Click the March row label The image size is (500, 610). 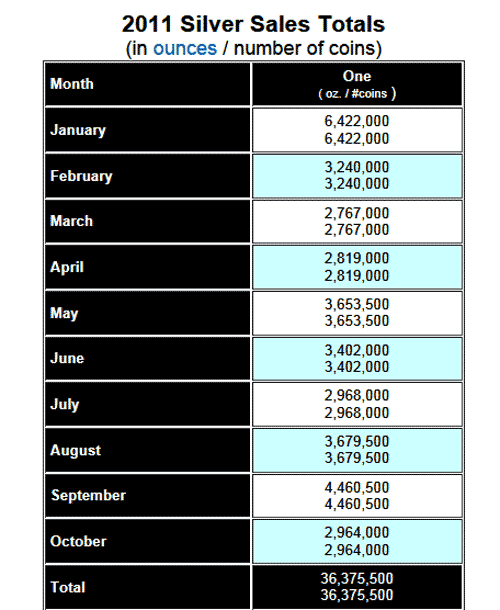(147, 221)
